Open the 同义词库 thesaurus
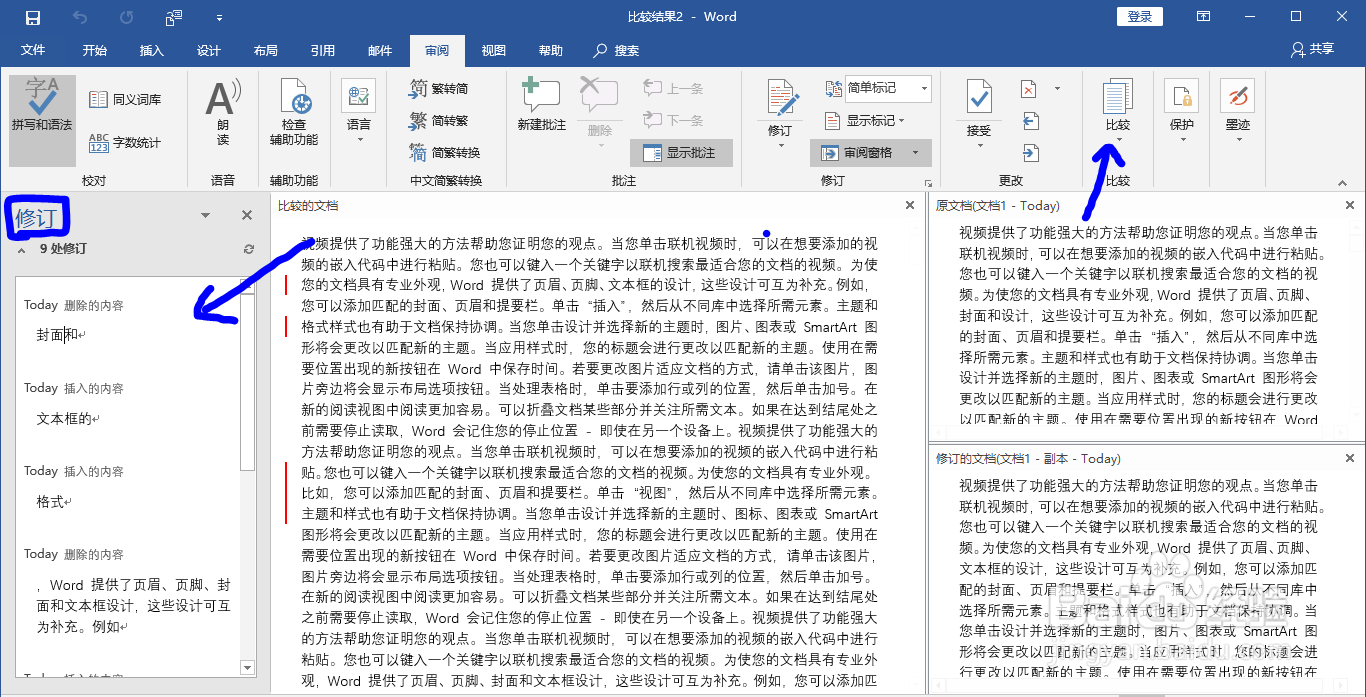1366x697 pixels. pyautogui.click(x=125, y=99)
